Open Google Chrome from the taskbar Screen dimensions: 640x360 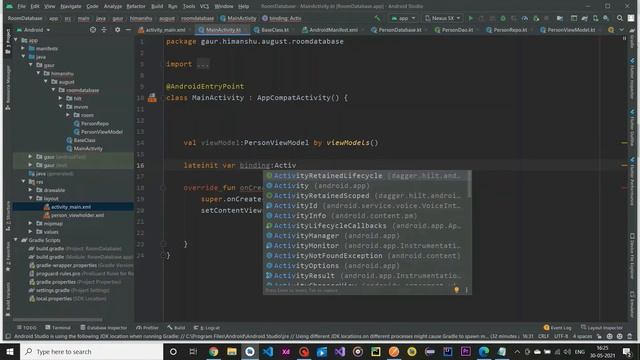click(x=213, y=351)
